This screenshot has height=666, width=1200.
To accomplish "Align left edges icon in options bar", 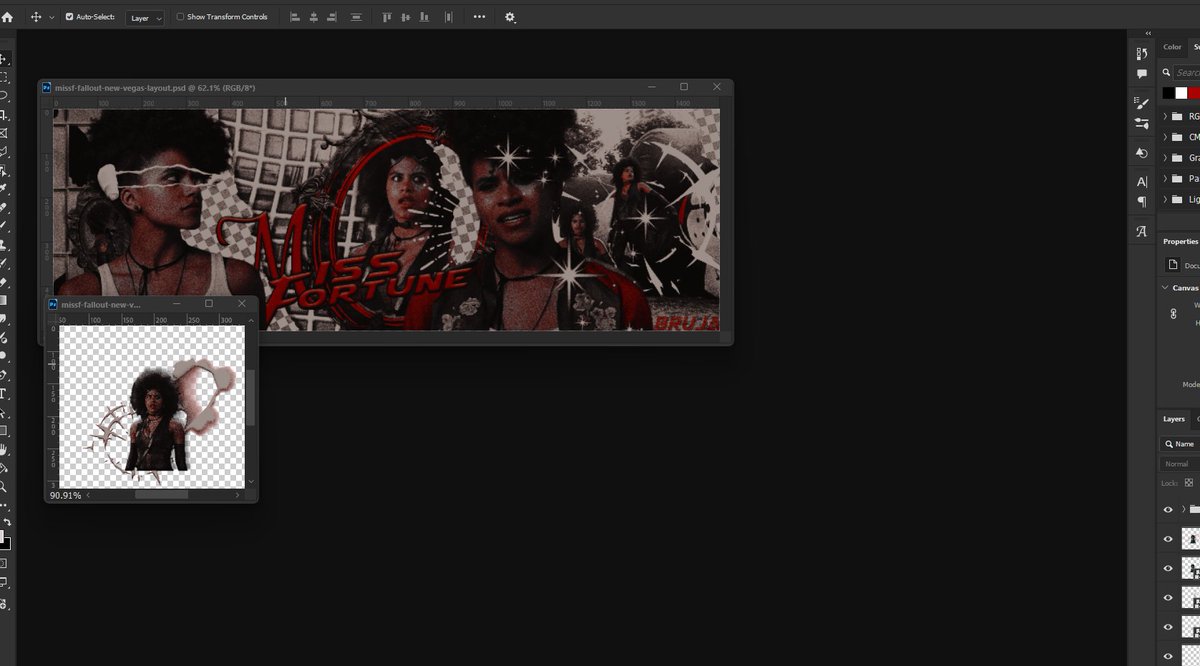I will tap(295, 17).
